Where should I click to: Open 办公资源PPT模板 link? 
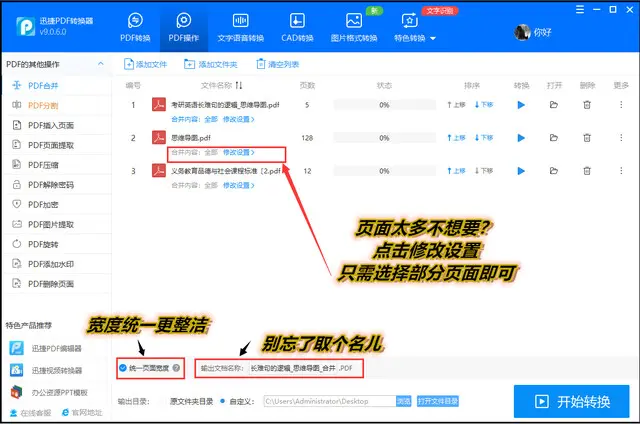point(49,392)
